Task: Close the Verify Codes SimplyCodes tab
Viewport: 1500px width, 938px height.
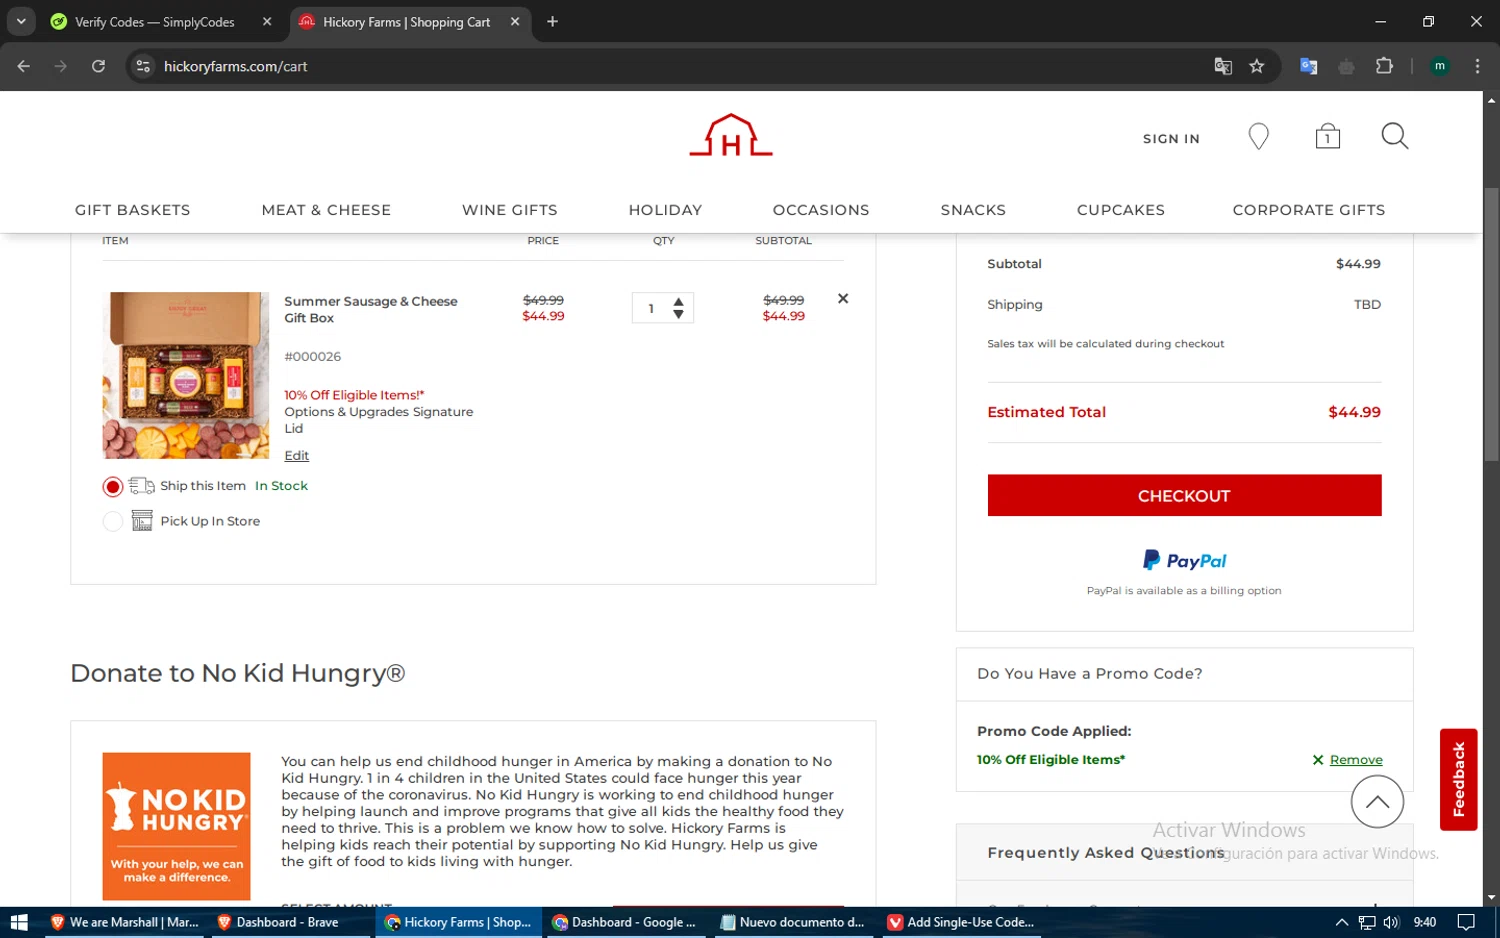Action: pos(267,22)
